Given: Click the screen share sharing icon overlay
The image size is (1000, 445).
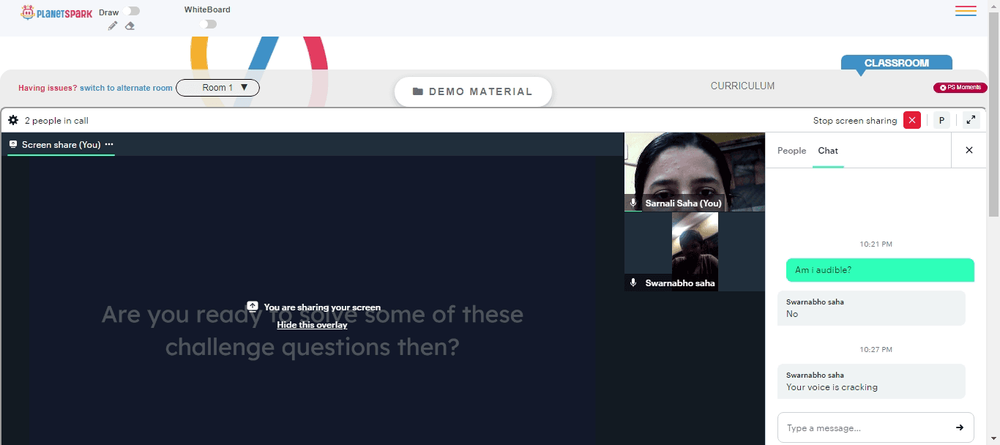Looking at the screenshot, I should [x=253, y=307].
